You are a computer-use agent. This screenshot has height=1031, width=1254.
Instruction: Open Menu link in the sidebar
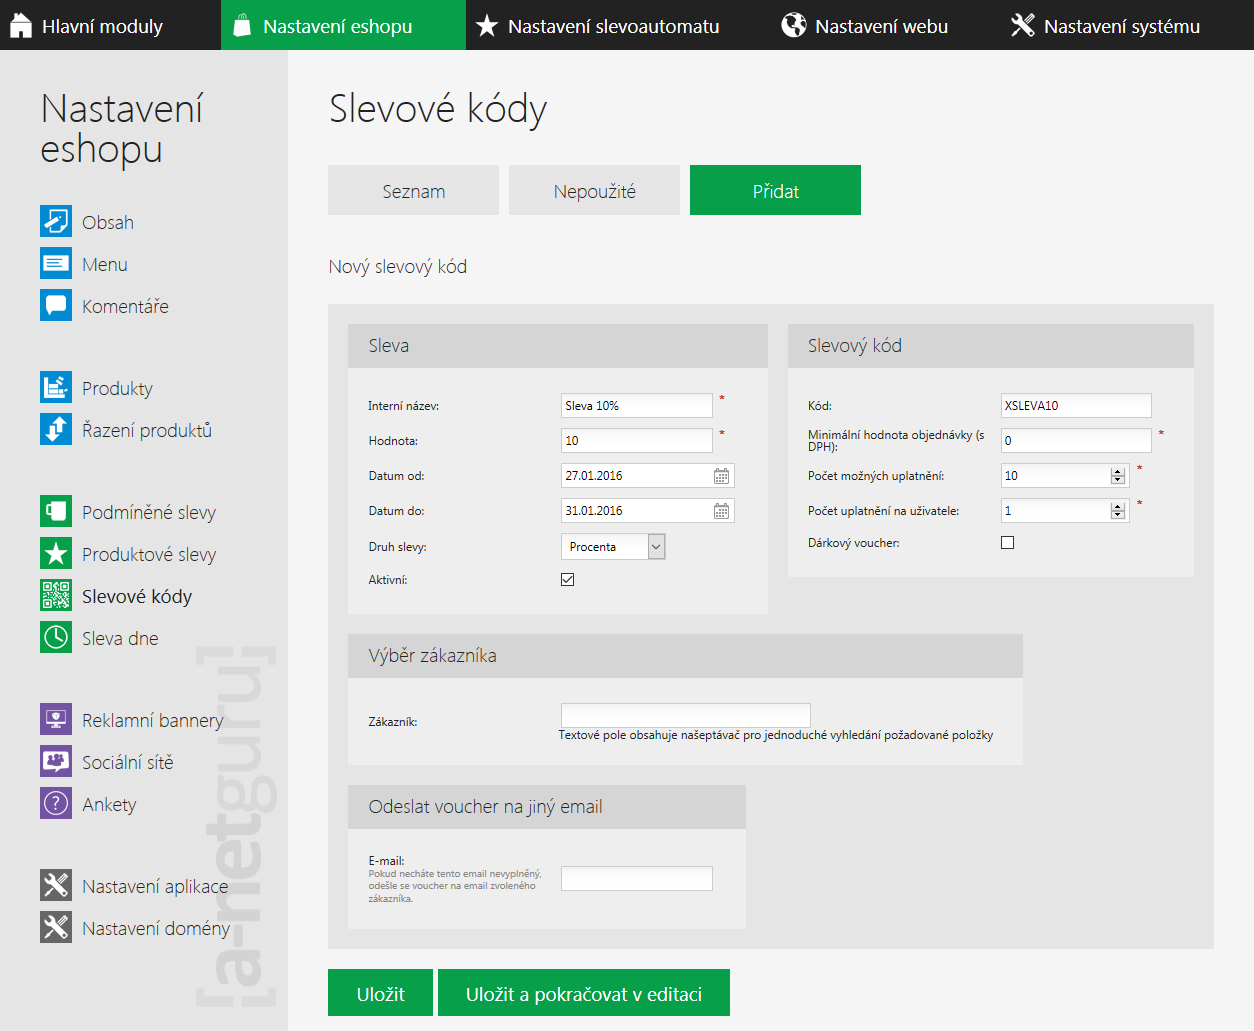(x=105, y=264)
